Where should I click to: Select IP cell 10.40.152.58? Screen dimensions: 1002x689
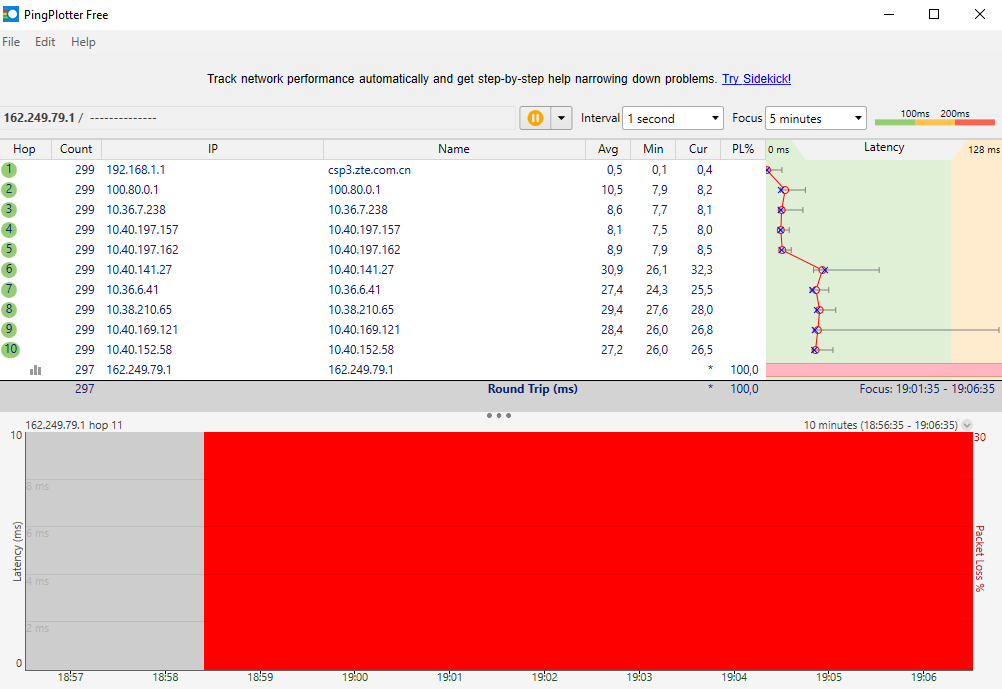[x=139, y=350]
